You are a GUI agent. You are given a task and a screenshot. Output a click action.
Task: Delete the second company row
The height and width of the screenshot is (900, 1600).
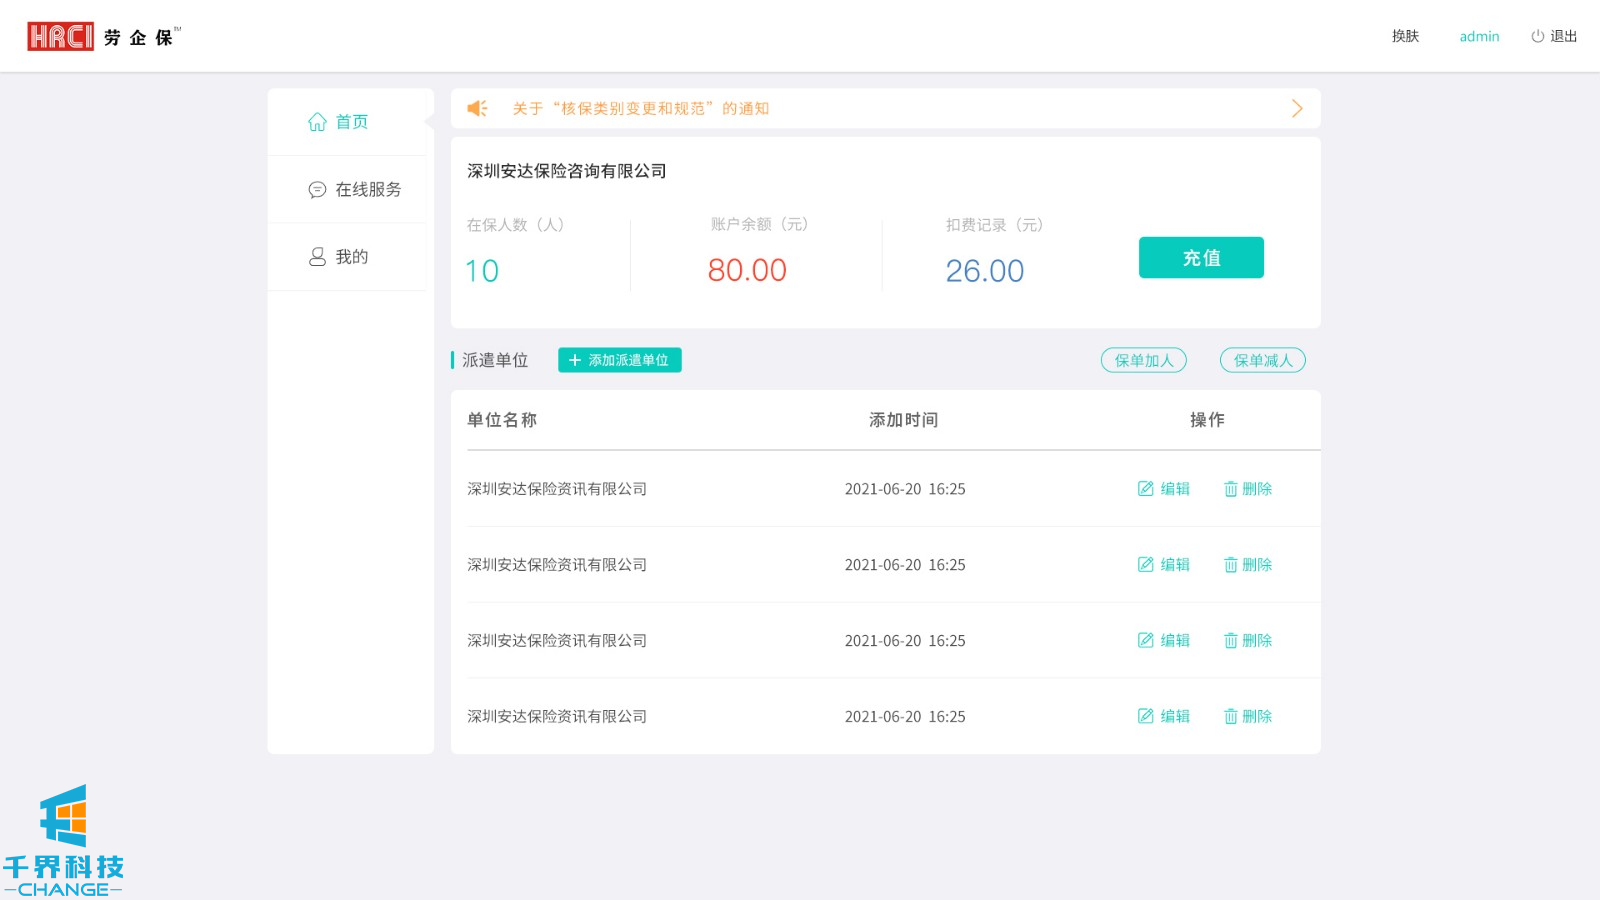click(1248, 565)
